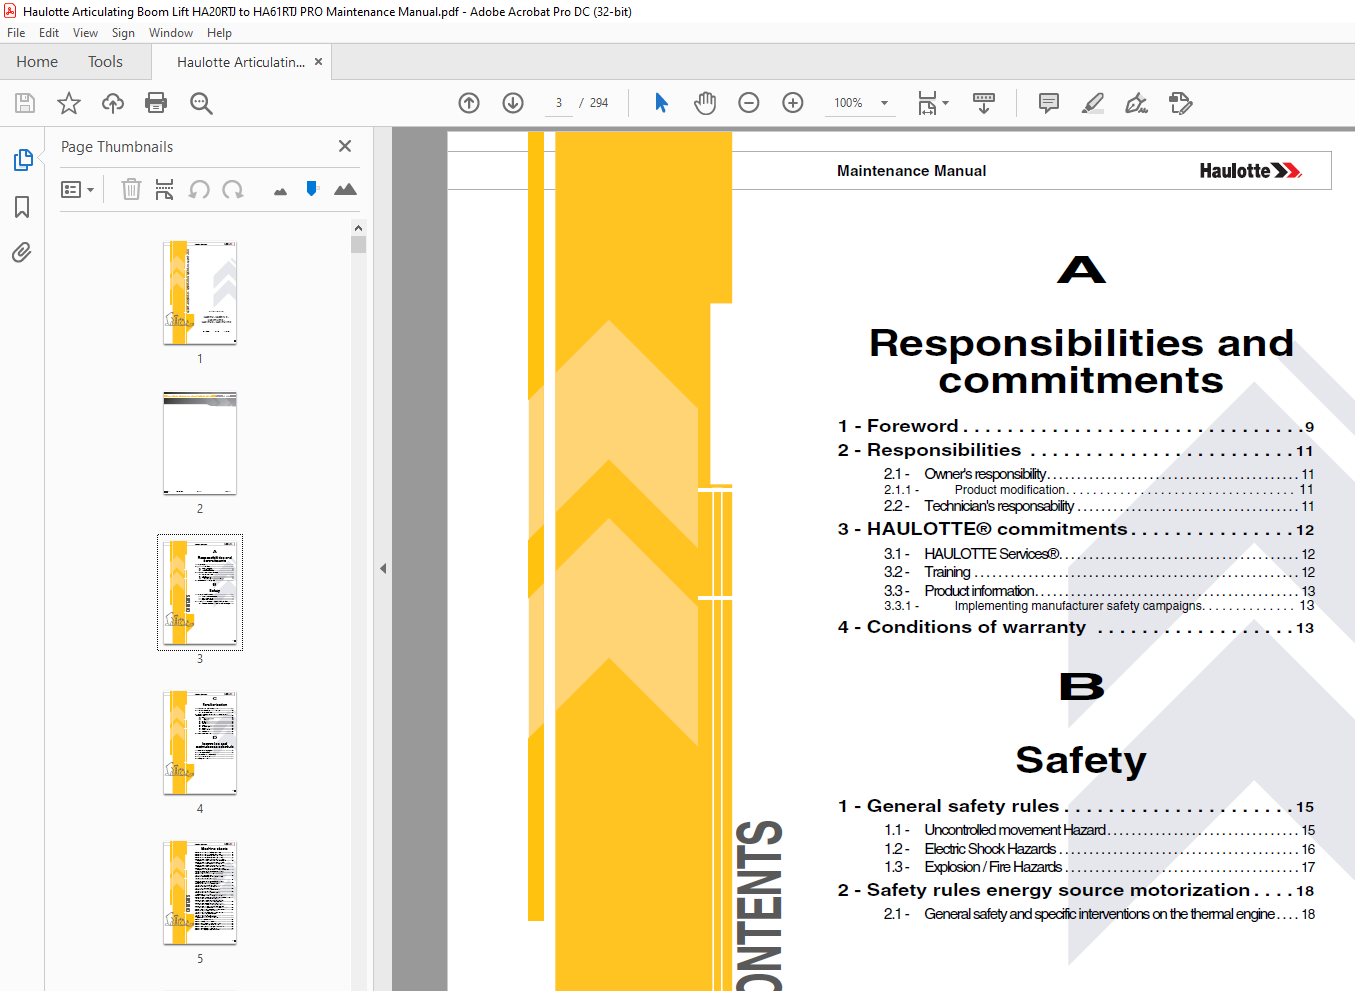The image size is (1355, 991).
Task: Open the Attachments paperclip panel
Action: [x=22, y=252]
